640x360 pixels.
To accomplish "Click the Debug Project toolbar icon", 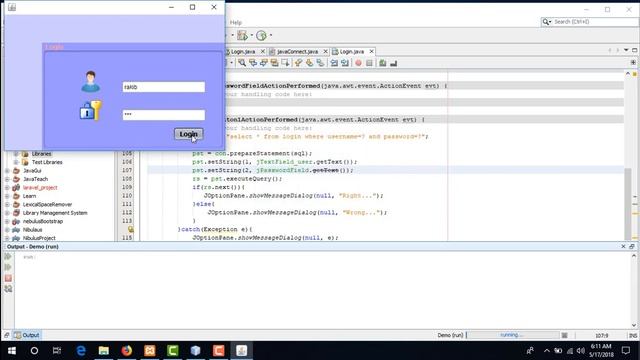I will pyautogui.click(x=242, y=36).
